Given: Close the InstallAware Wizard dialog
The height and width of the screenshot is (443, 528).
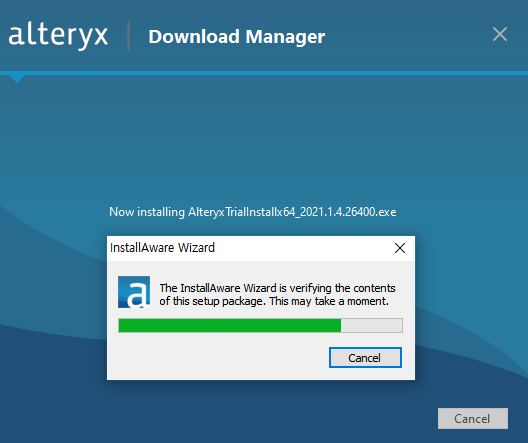Looking at the screenshot, I should tap(400, 248).
